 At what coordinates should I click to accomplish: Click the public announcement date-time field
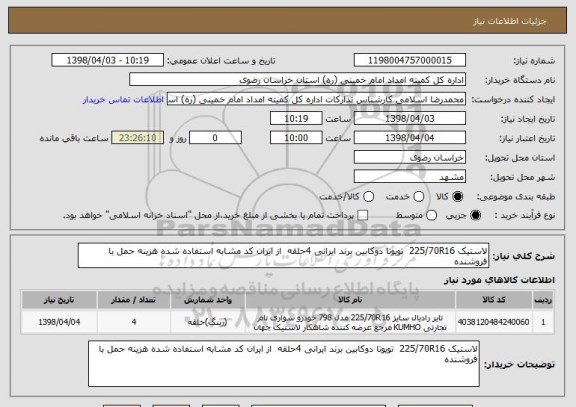pyautogui.click(x=108, y=60)
